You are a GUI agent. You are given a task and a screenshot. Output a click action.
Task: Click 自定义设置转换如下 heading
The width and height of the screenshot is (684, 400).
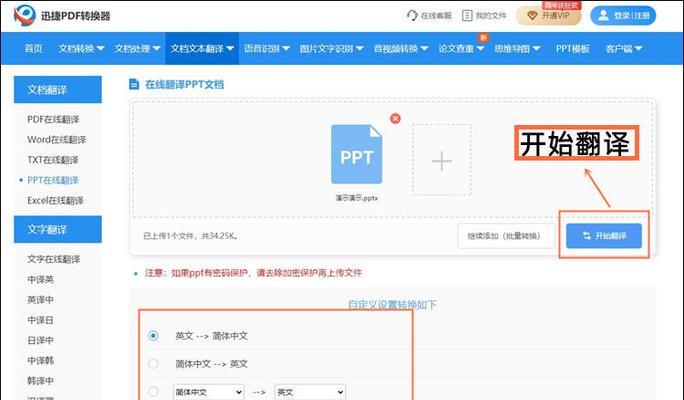(x=392, y=304)
